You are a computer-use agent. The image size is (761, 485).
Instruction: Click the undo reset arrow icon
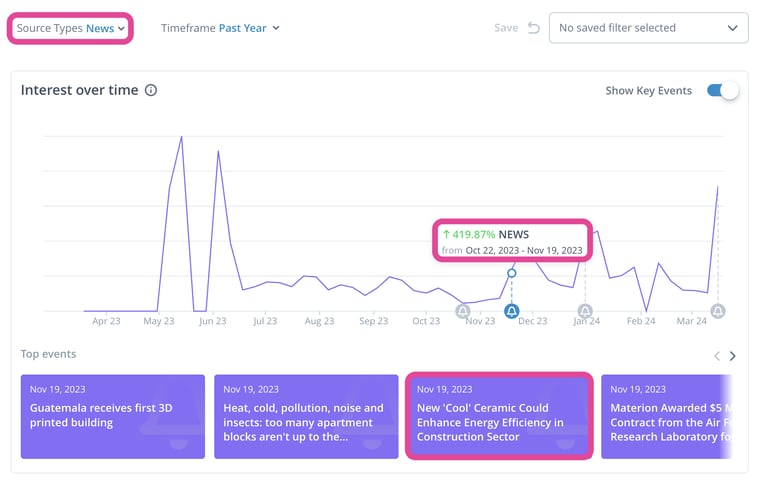[533, 28]
